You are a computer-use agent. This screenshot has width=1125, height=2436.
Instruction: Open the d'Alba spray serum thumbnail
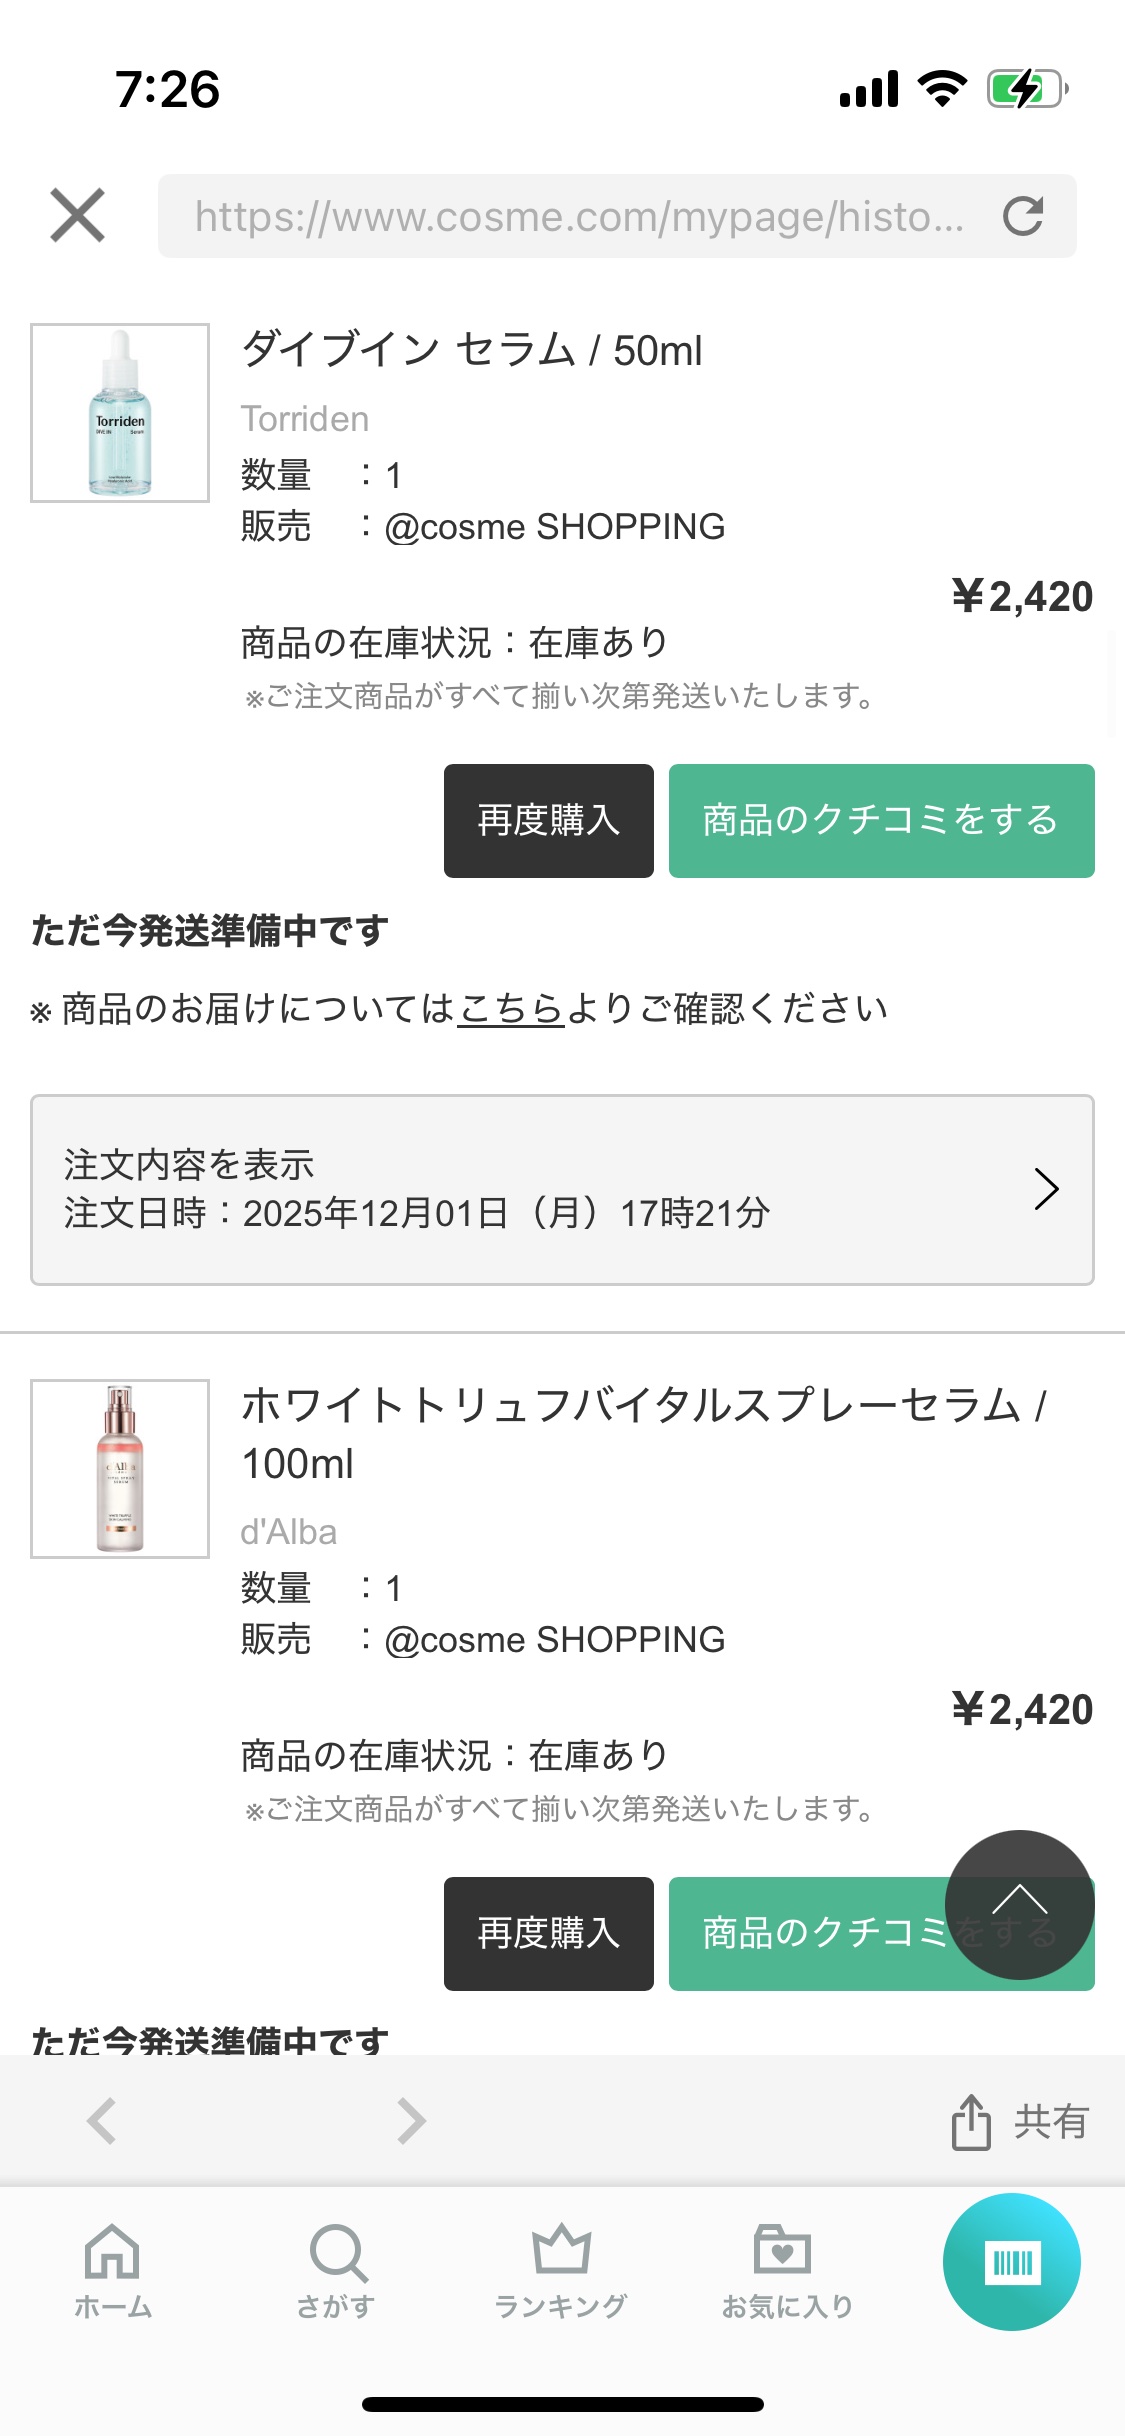pos(120,1468)
